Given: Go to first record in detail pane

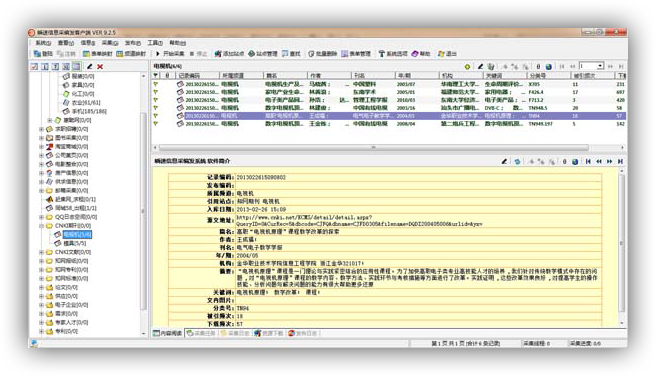Looking at the screenshot, I should tap(588, 161).
